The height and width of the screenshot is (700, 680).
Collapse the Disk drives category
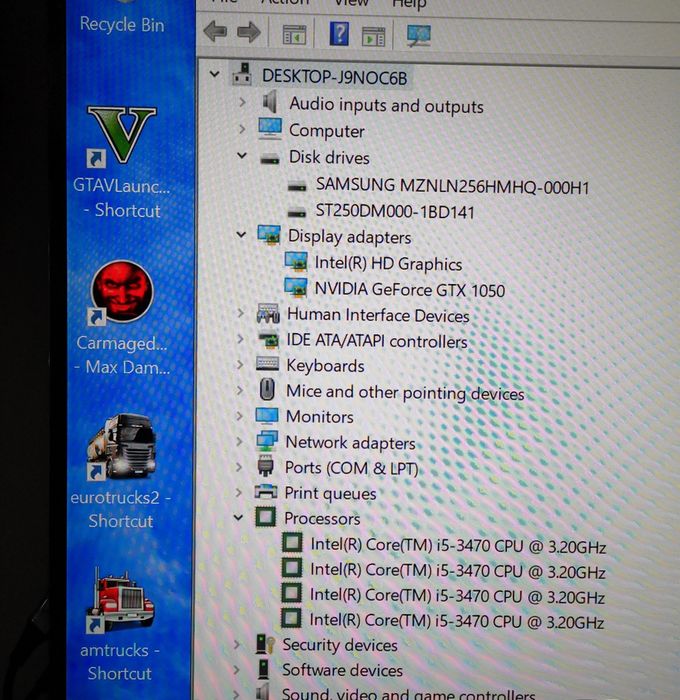click(242, 155)
